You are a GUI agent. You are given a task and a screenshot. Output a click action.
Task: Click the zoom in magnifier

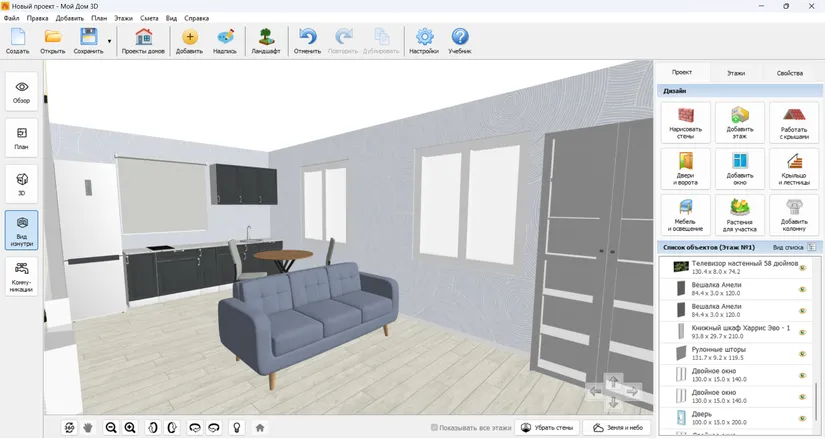tap(130, 428)
